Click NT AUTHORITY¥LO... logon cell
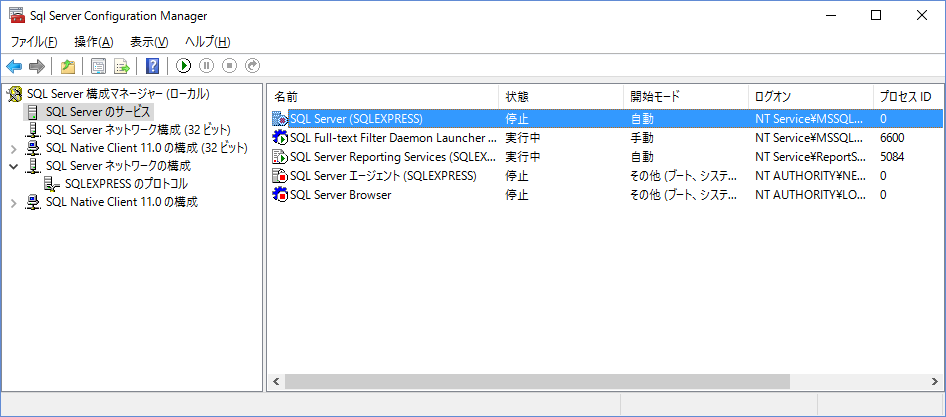The image size is (946, 417). [x=810, y=195]
